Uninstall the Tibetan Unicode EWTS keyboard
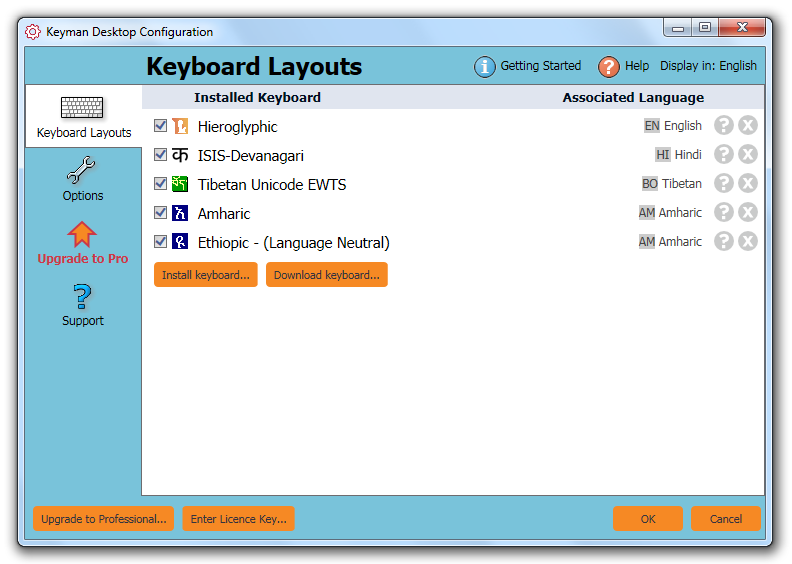Screen dimensions: 792x564 coord(748,183)
